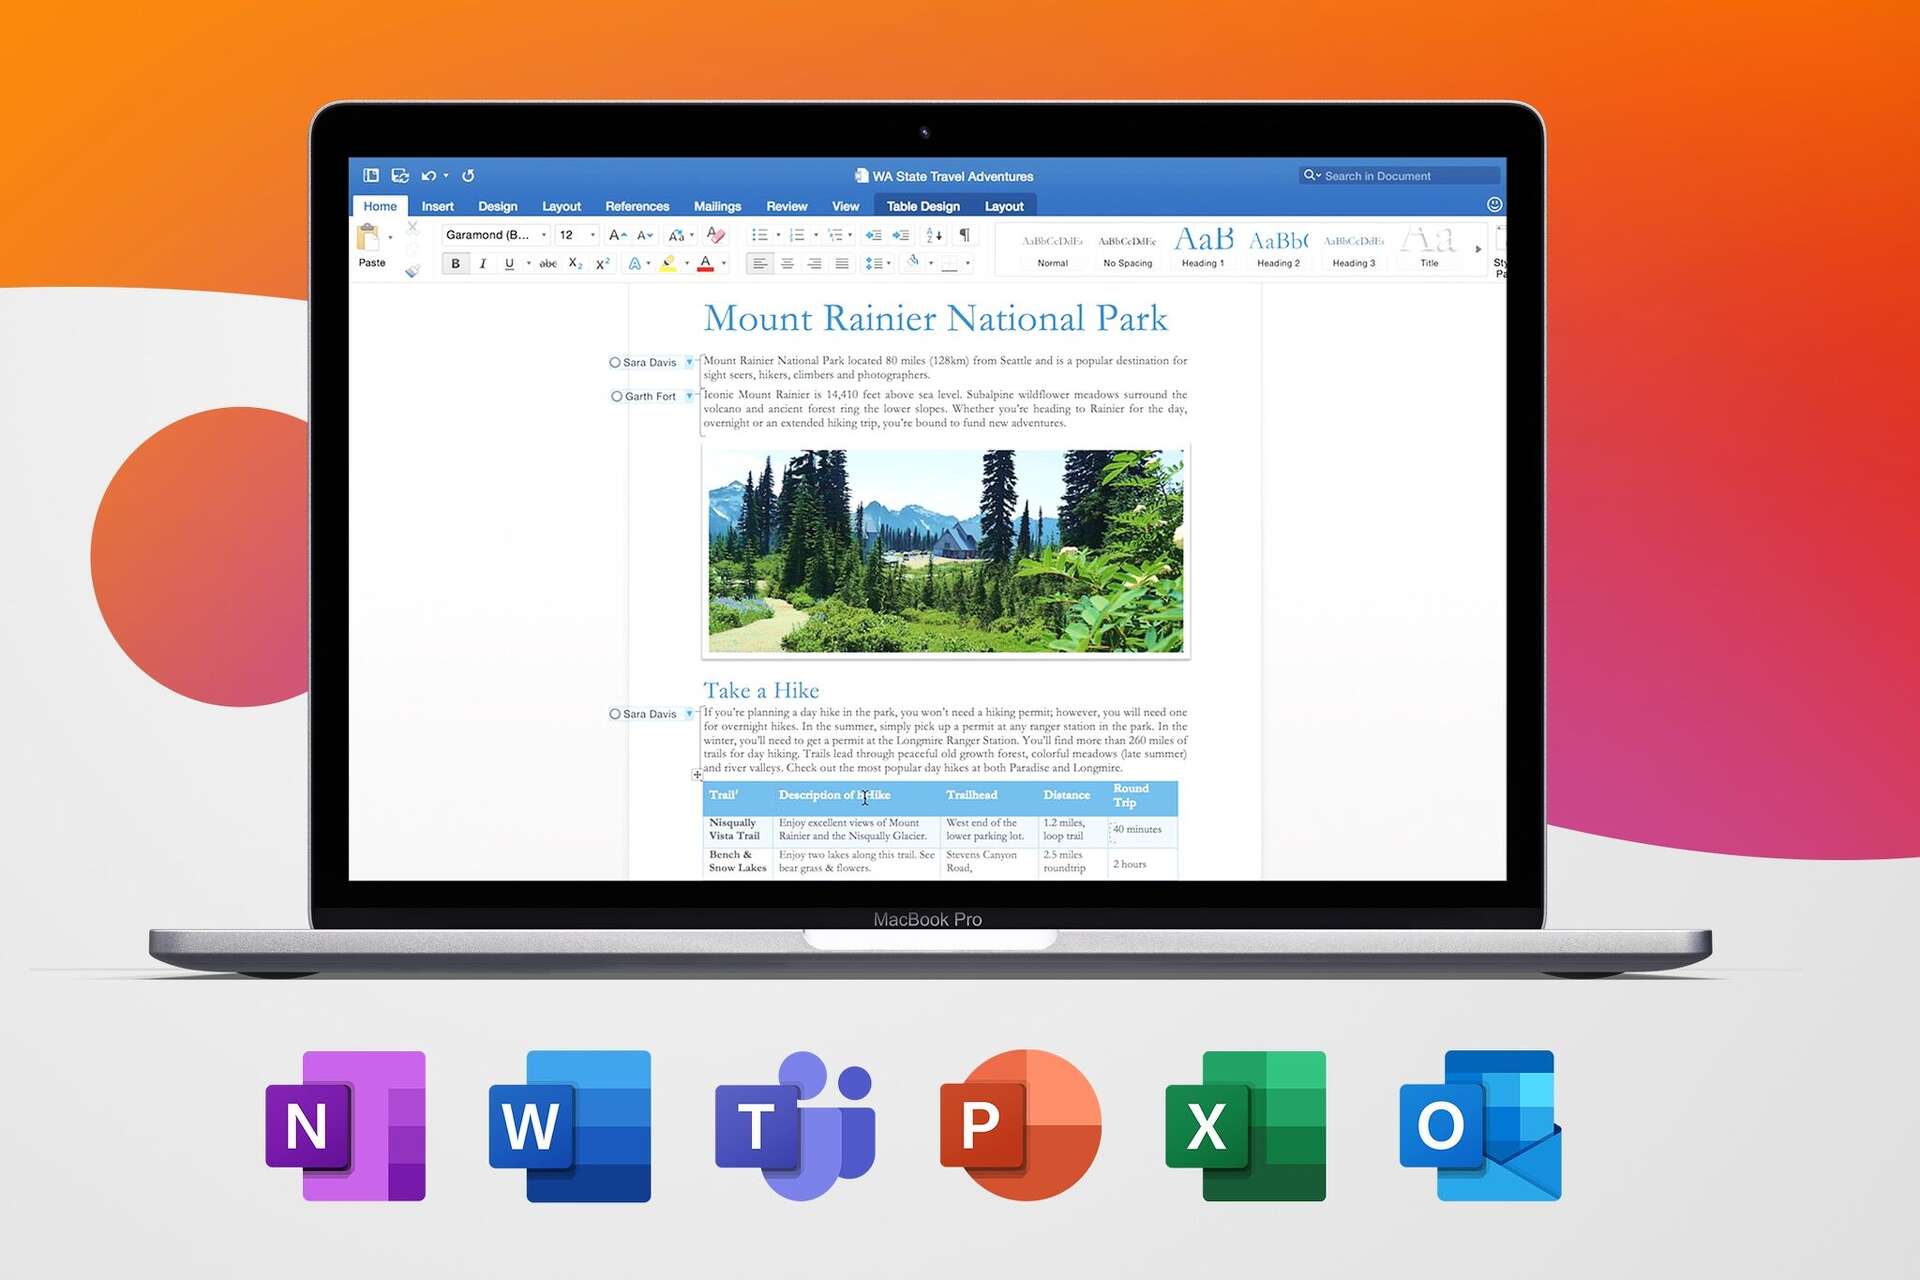Click the superscript button
Screen dimensions: 1920x1280
(x=602, y=264)
